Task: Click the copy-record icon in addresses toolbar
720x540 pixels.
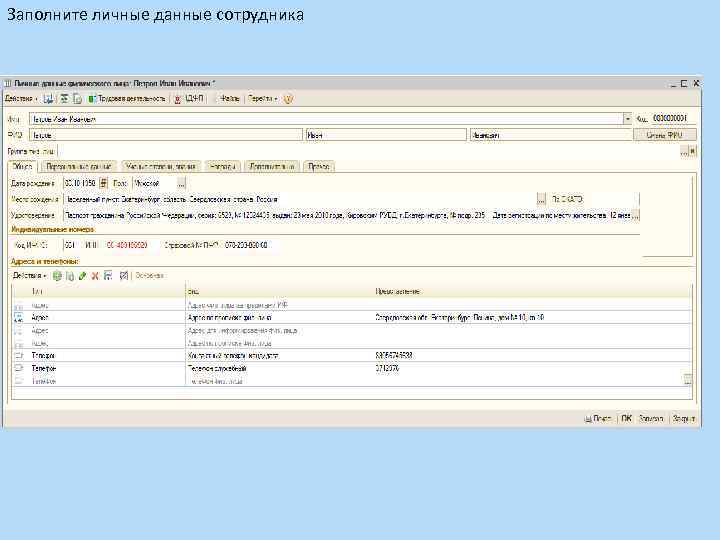Action: click(x=70, y=276)
